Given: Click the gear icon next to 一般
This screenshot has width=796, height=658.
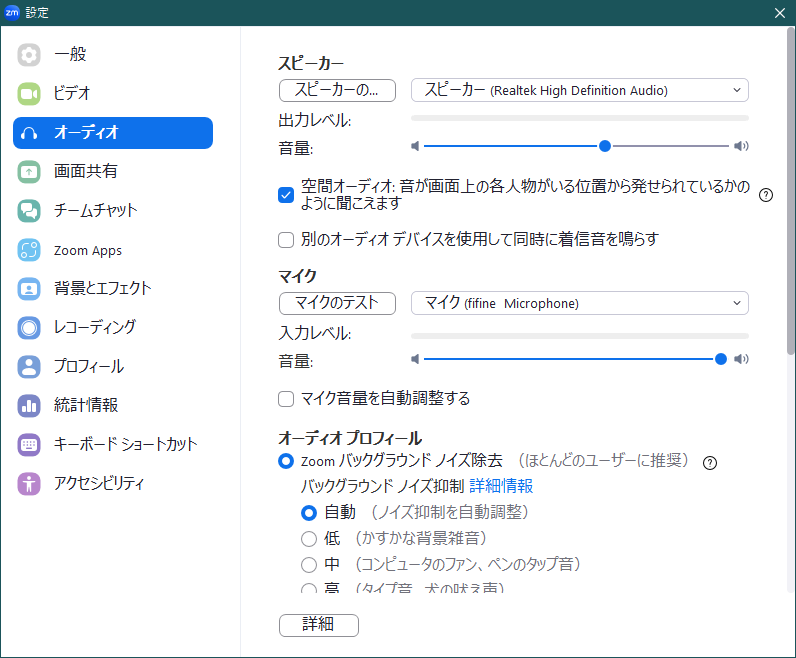Looking at the screenshot, I should [x=29, y=55].
